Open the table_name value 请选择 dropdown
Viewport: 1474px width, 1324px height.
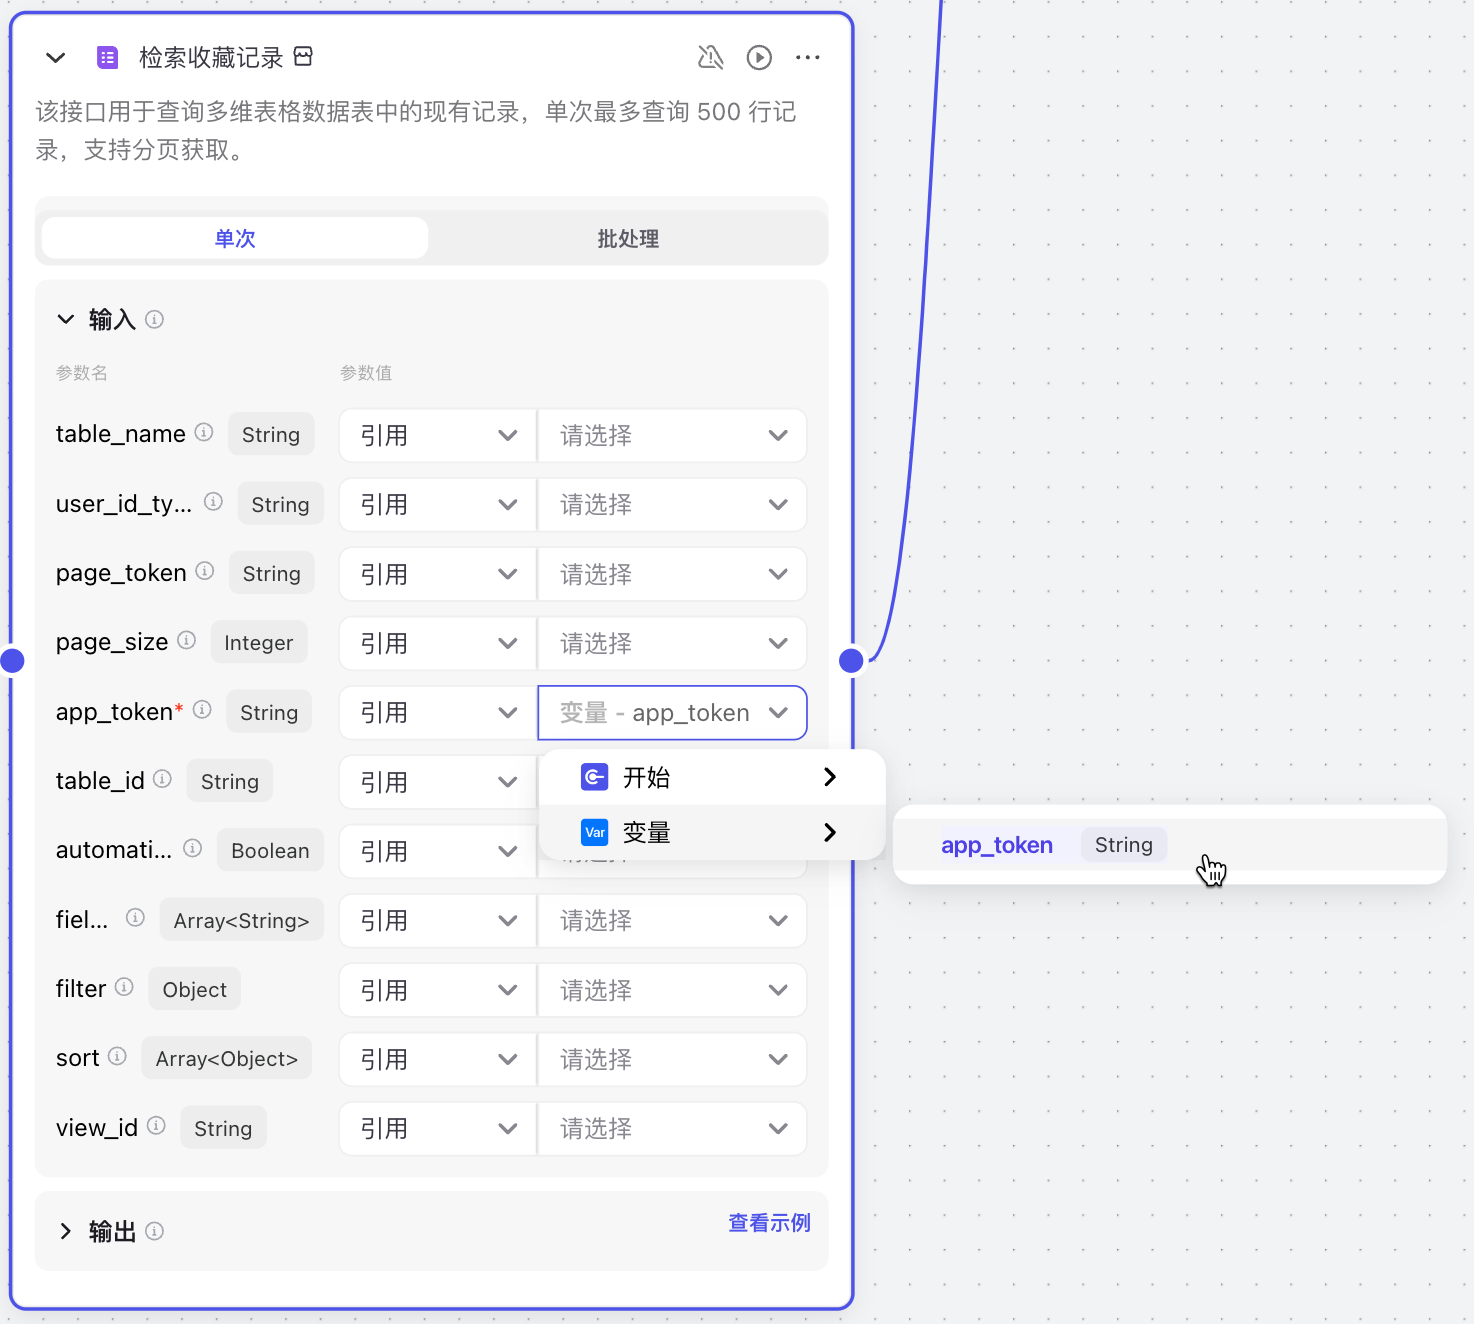point(672,435)
